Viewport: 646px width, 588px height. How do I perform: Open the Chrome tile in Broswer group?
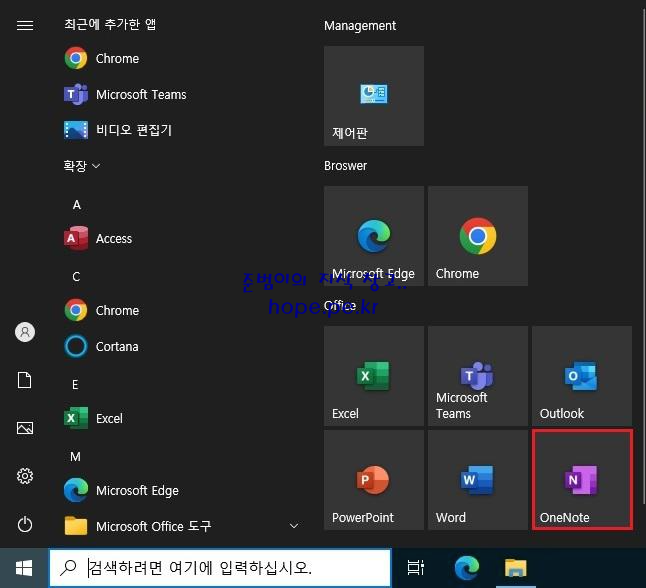(478, 236)
